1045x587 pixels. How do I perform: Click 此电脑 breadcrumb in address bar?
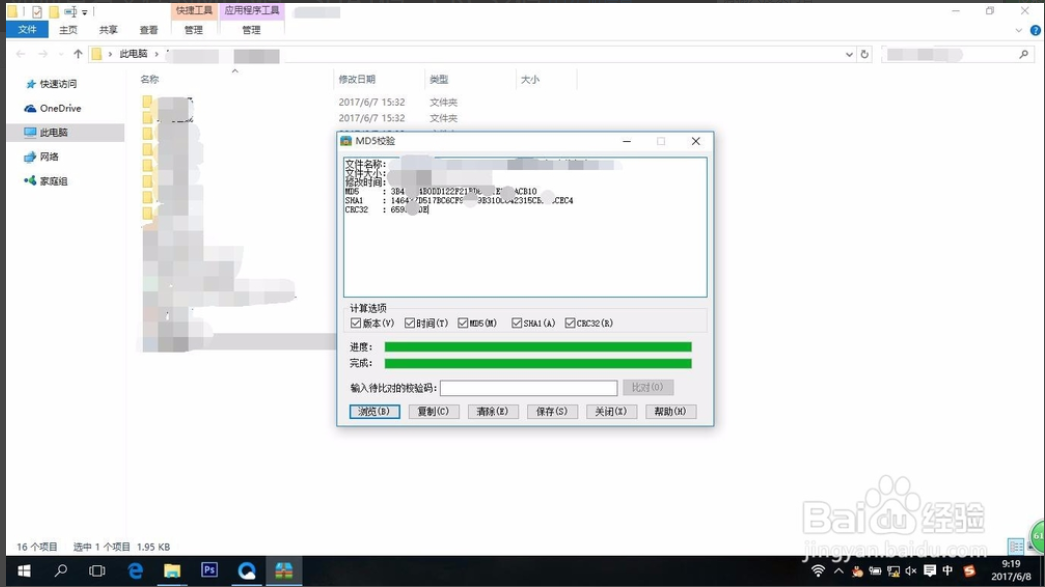pyautogui.click(x=133, y=54)
